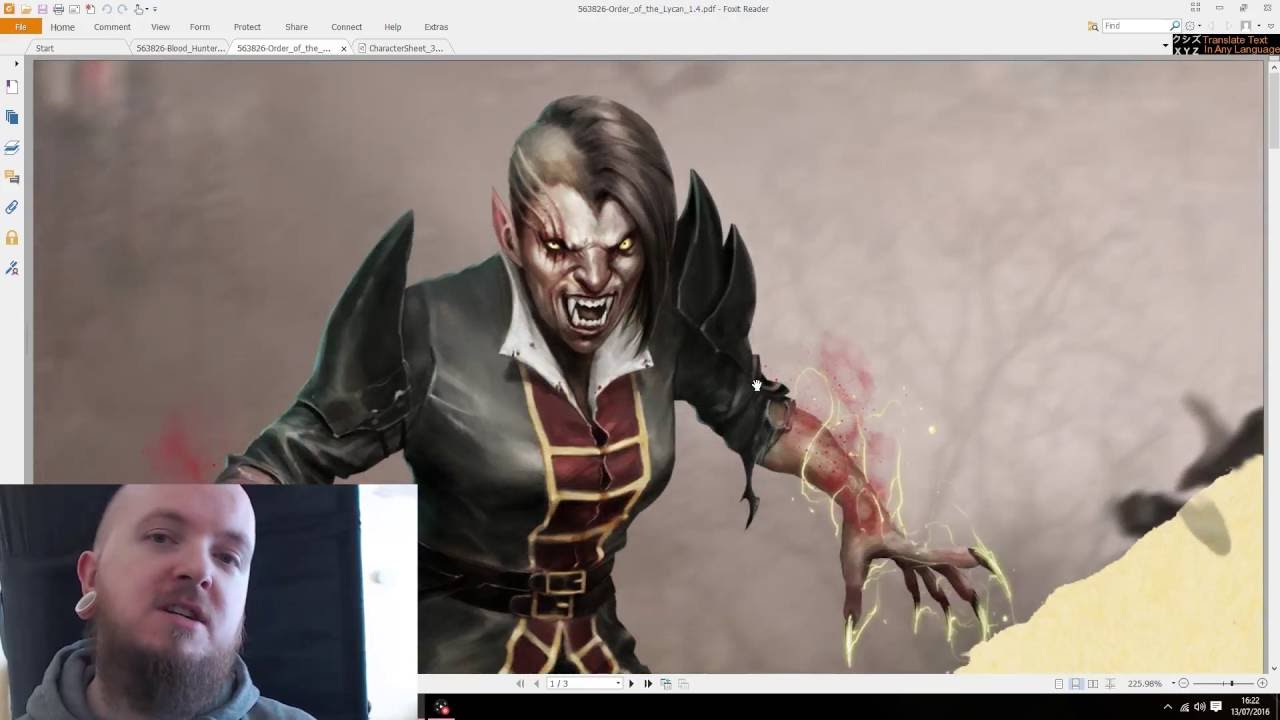Image resolution: width=1280 pixels, height=720 pixels.
Task: Click the Open folder icon in quick access toolbar
Action: tap(26, 9)
